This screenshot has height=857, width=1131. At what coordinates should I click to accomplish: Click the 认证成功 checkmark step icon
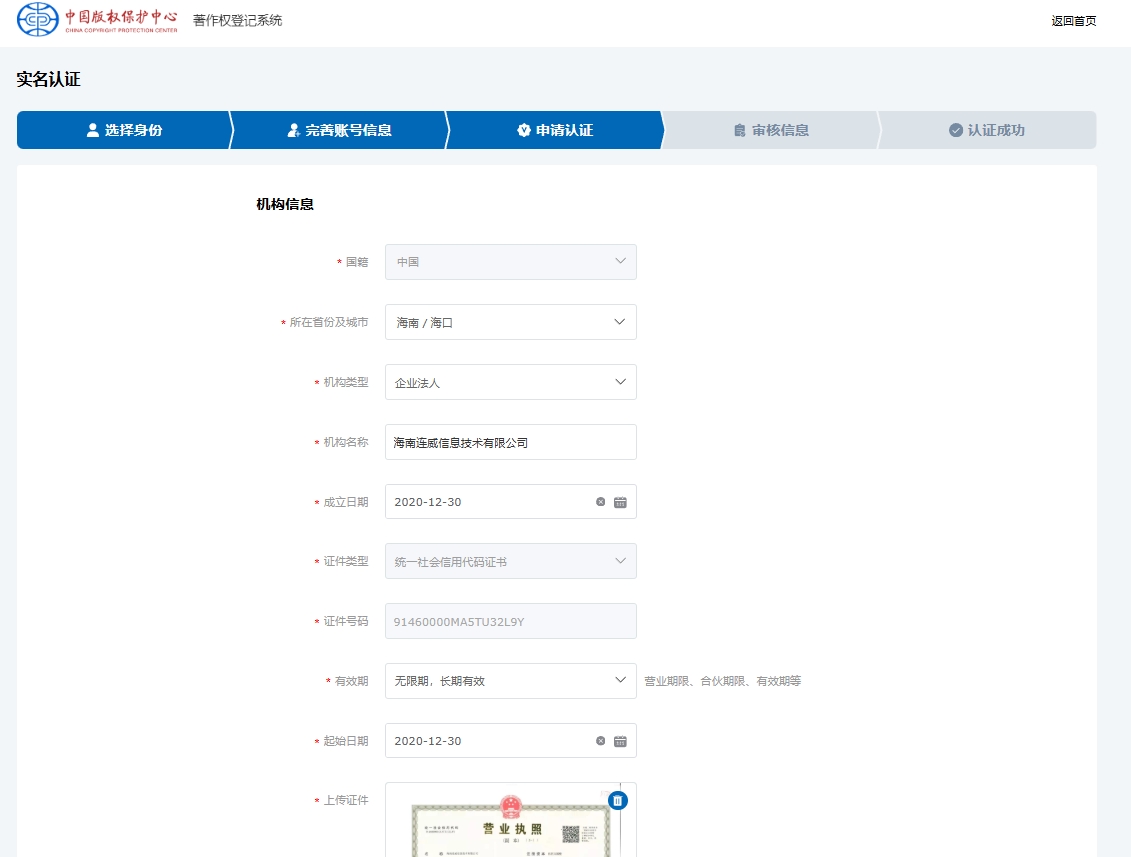click(x=955, y=130)
